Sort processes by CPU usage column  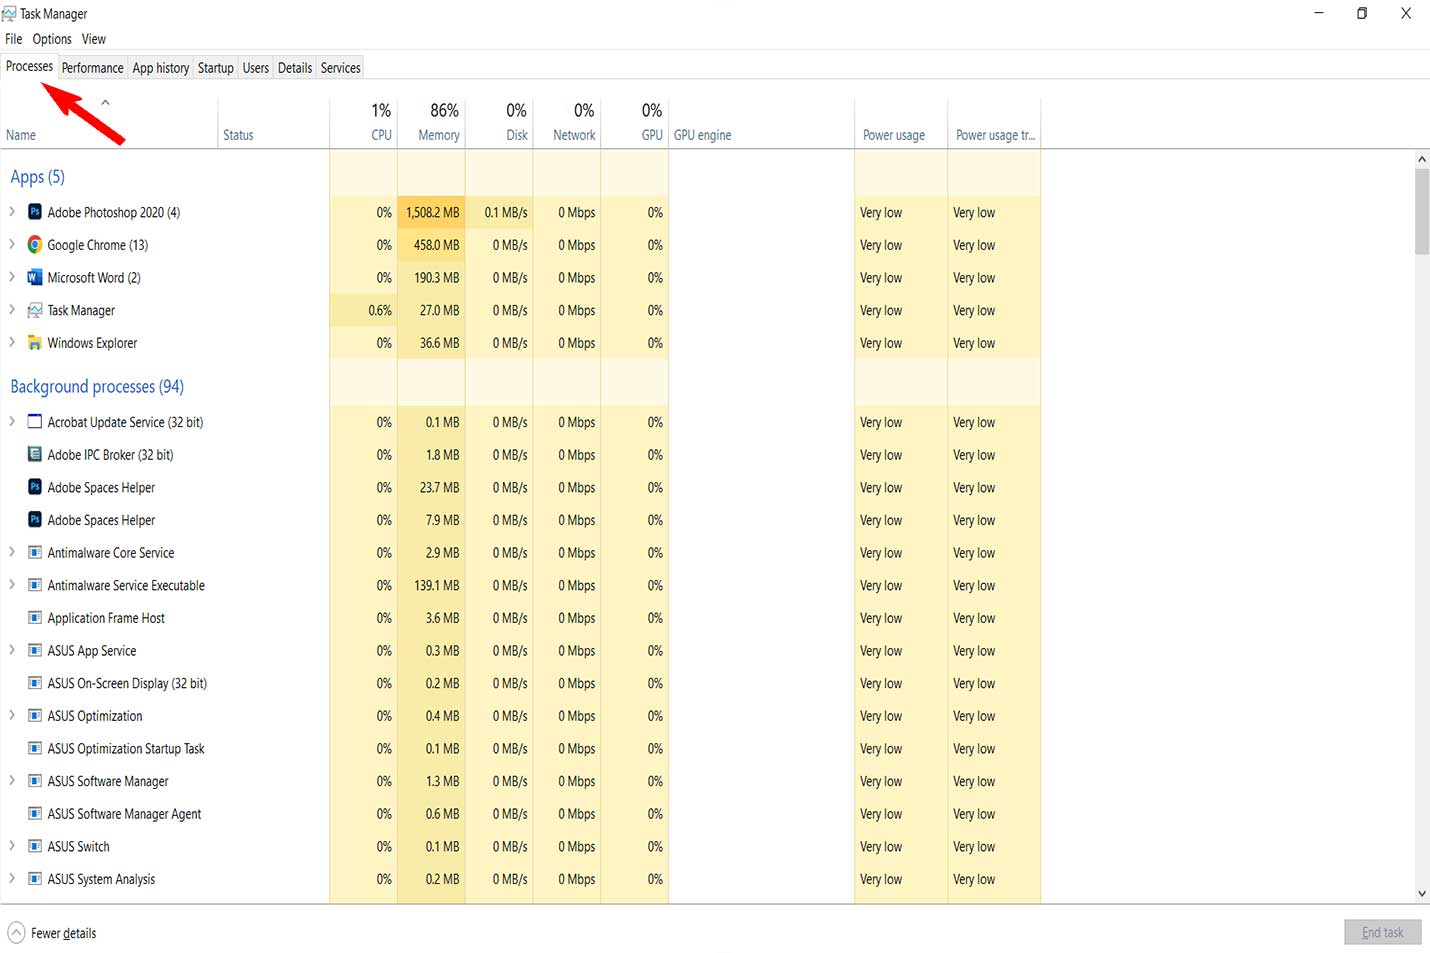tap(364, 124)
